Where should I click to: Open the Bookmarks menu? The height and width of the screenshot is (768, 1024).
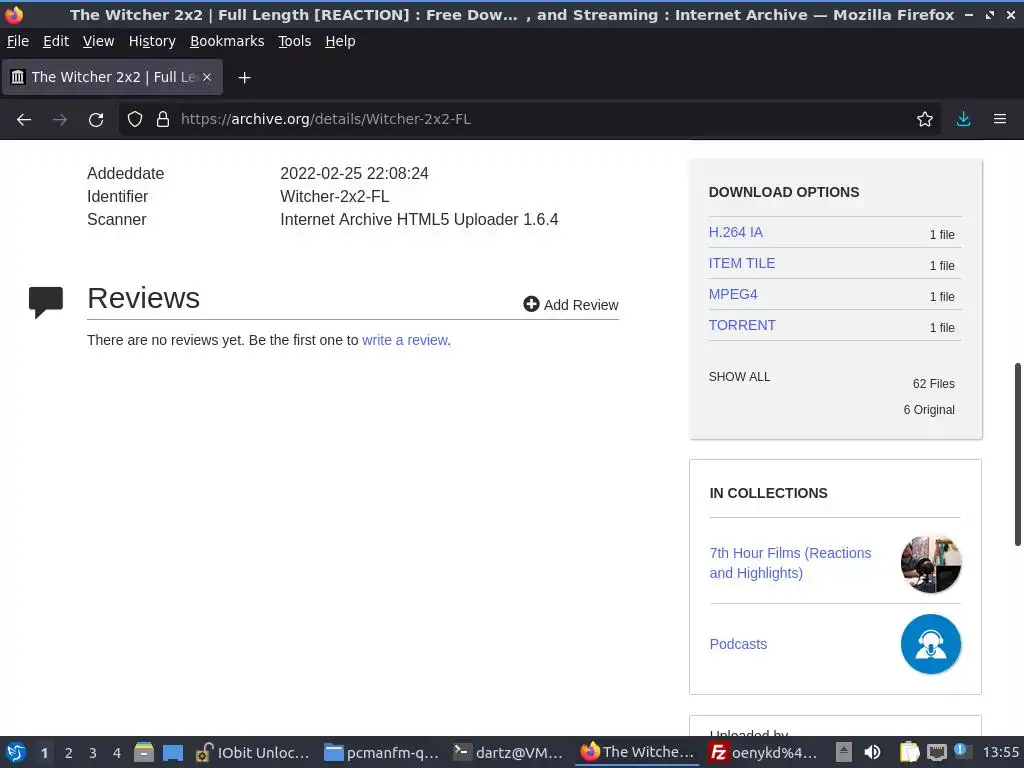tap(227, 41)
